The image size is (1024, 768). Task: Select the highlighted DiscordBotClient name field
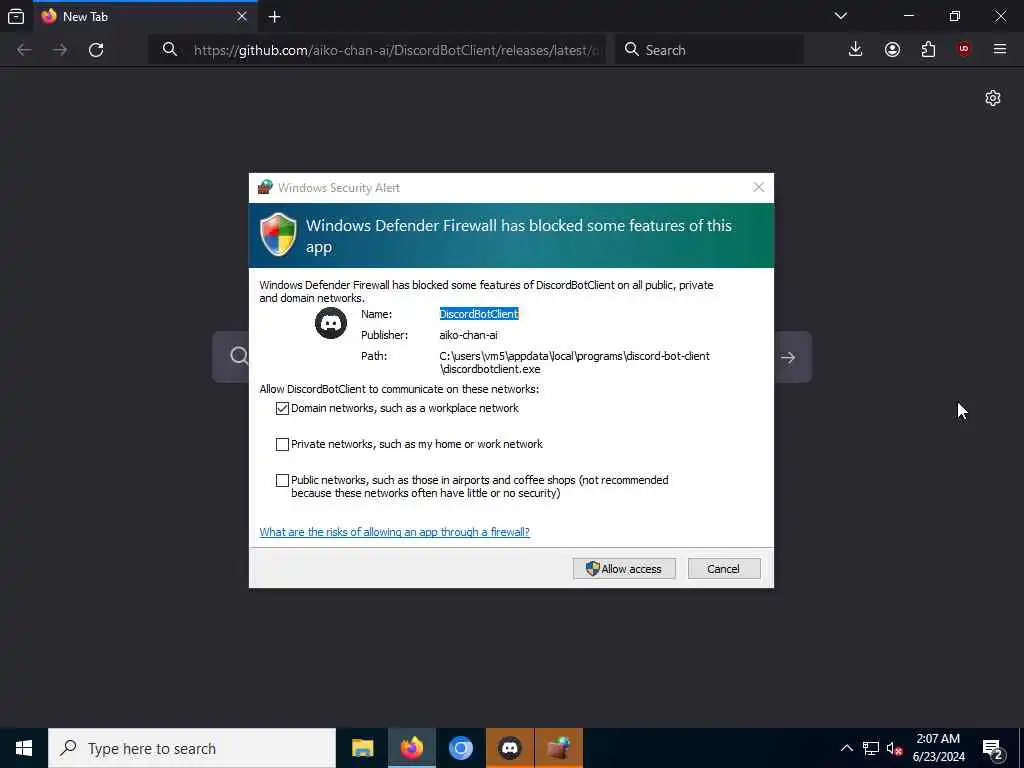point(479,314)
